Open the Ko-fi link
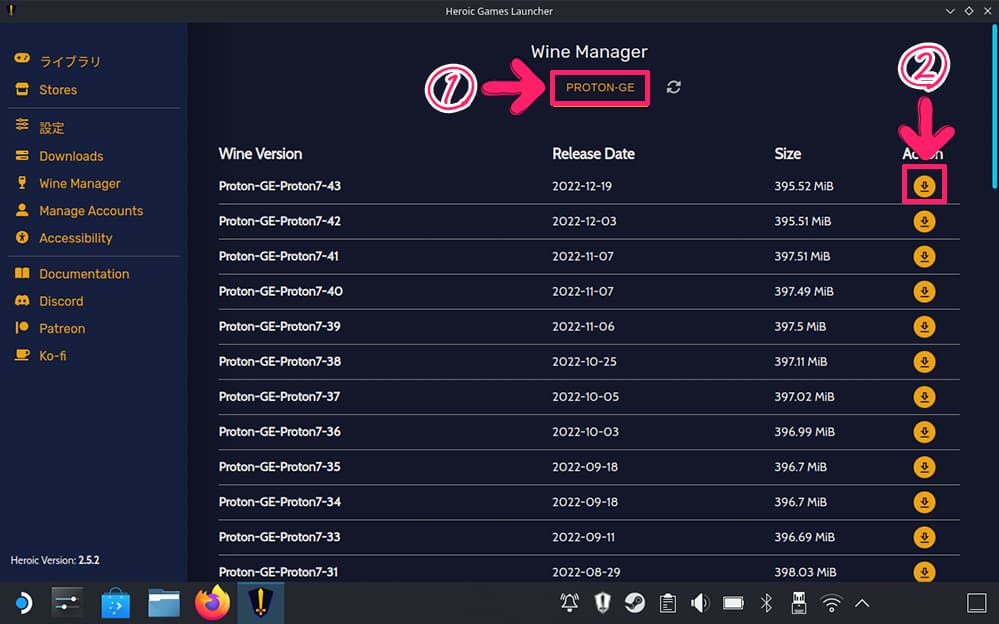Viewport: 999px width, 624px height. (40, 356)
